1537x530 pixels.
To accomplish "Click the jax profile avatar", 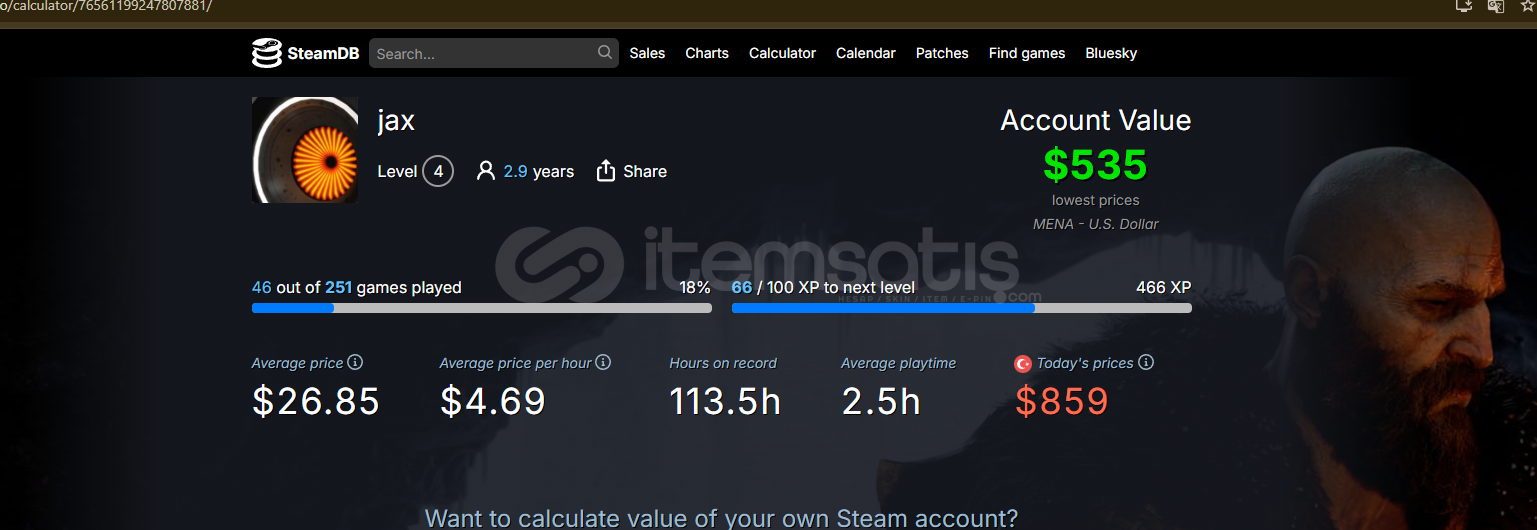I will [305, 150].
